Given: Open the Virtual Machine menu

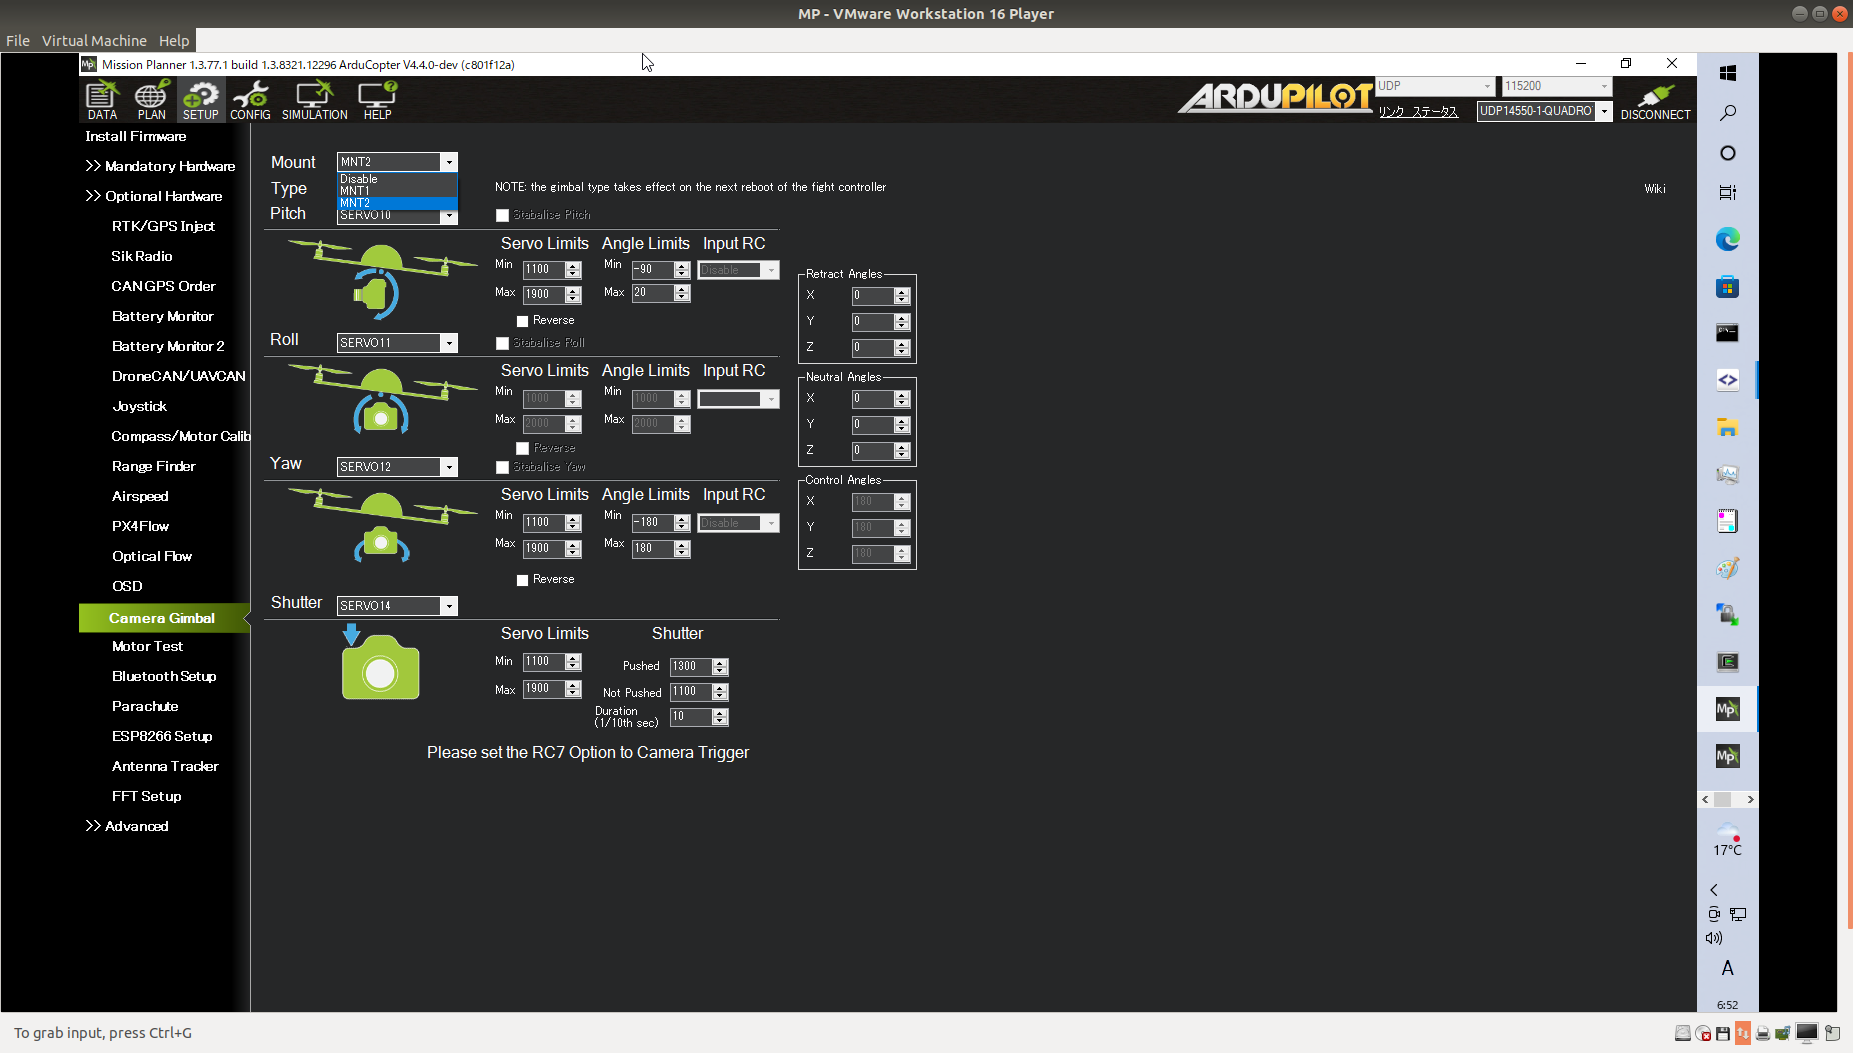Looking at the screenshot, I should [x=94, y=40].
